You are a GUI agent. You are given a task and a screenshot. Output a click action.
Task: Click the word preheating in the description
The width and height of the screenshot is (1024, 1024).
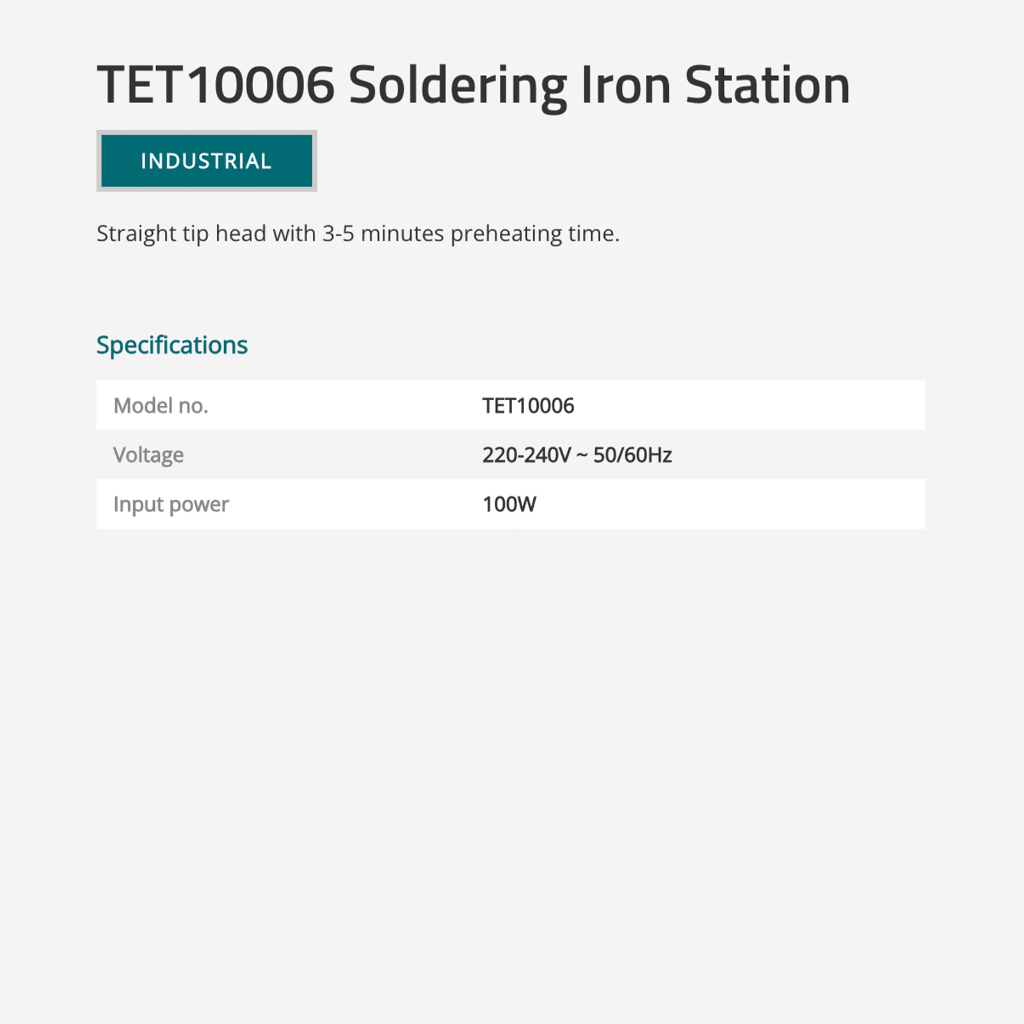click(x=506, y=234)
